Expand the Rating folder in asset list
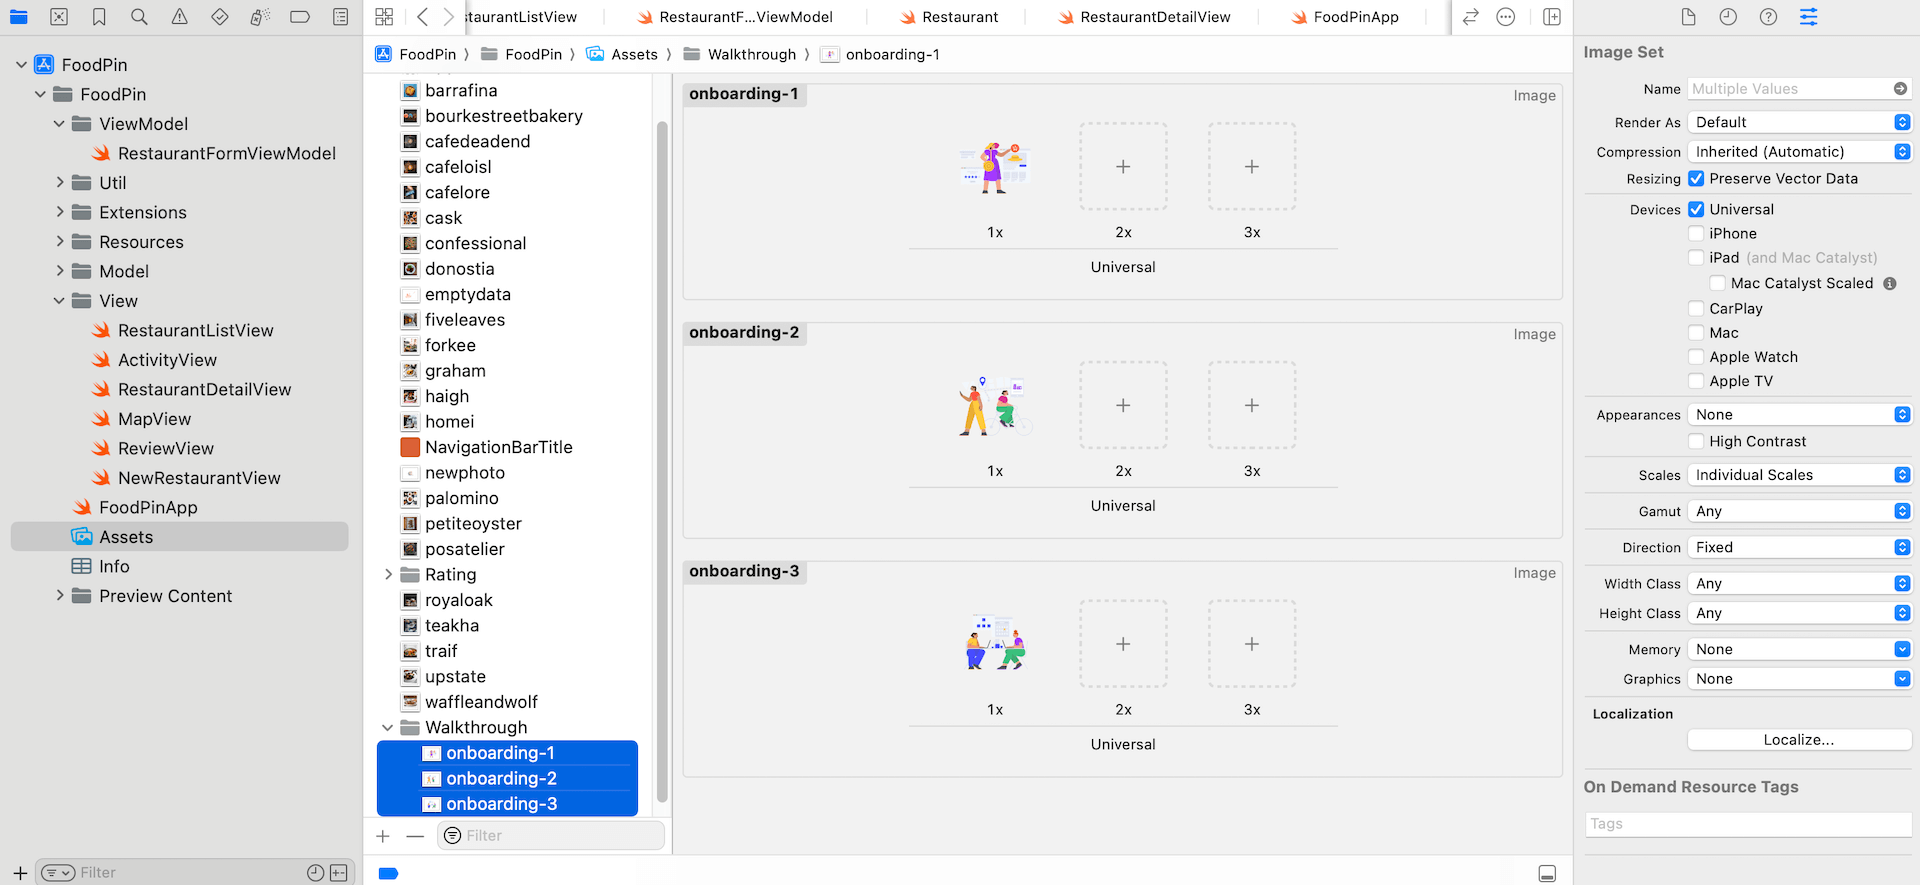Screen dimensions: 1920x885 click(388, 575)
